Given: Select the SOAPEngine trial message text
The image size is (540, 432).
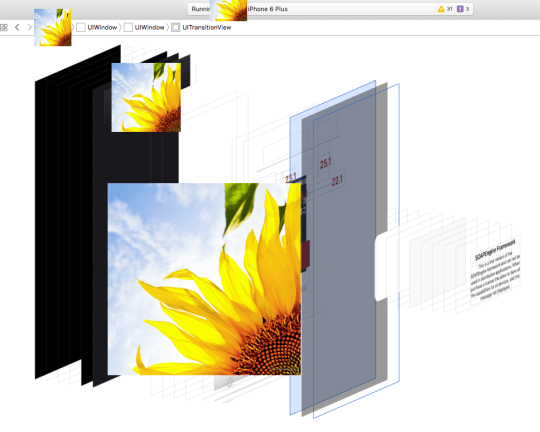Looking at the screenshot, I should pos(495,277).
